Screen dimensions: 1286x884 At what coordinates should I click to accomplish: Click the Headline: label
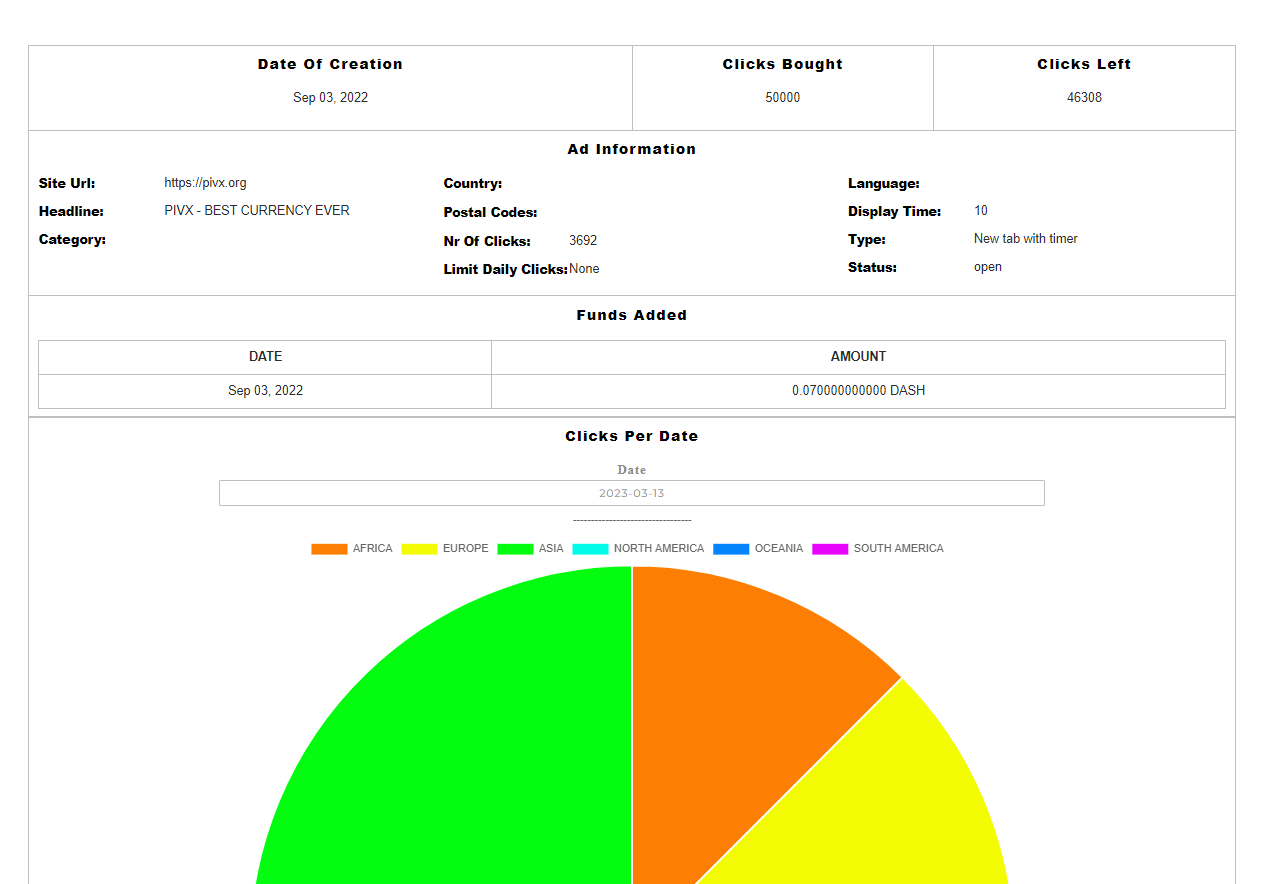[71, 212]
